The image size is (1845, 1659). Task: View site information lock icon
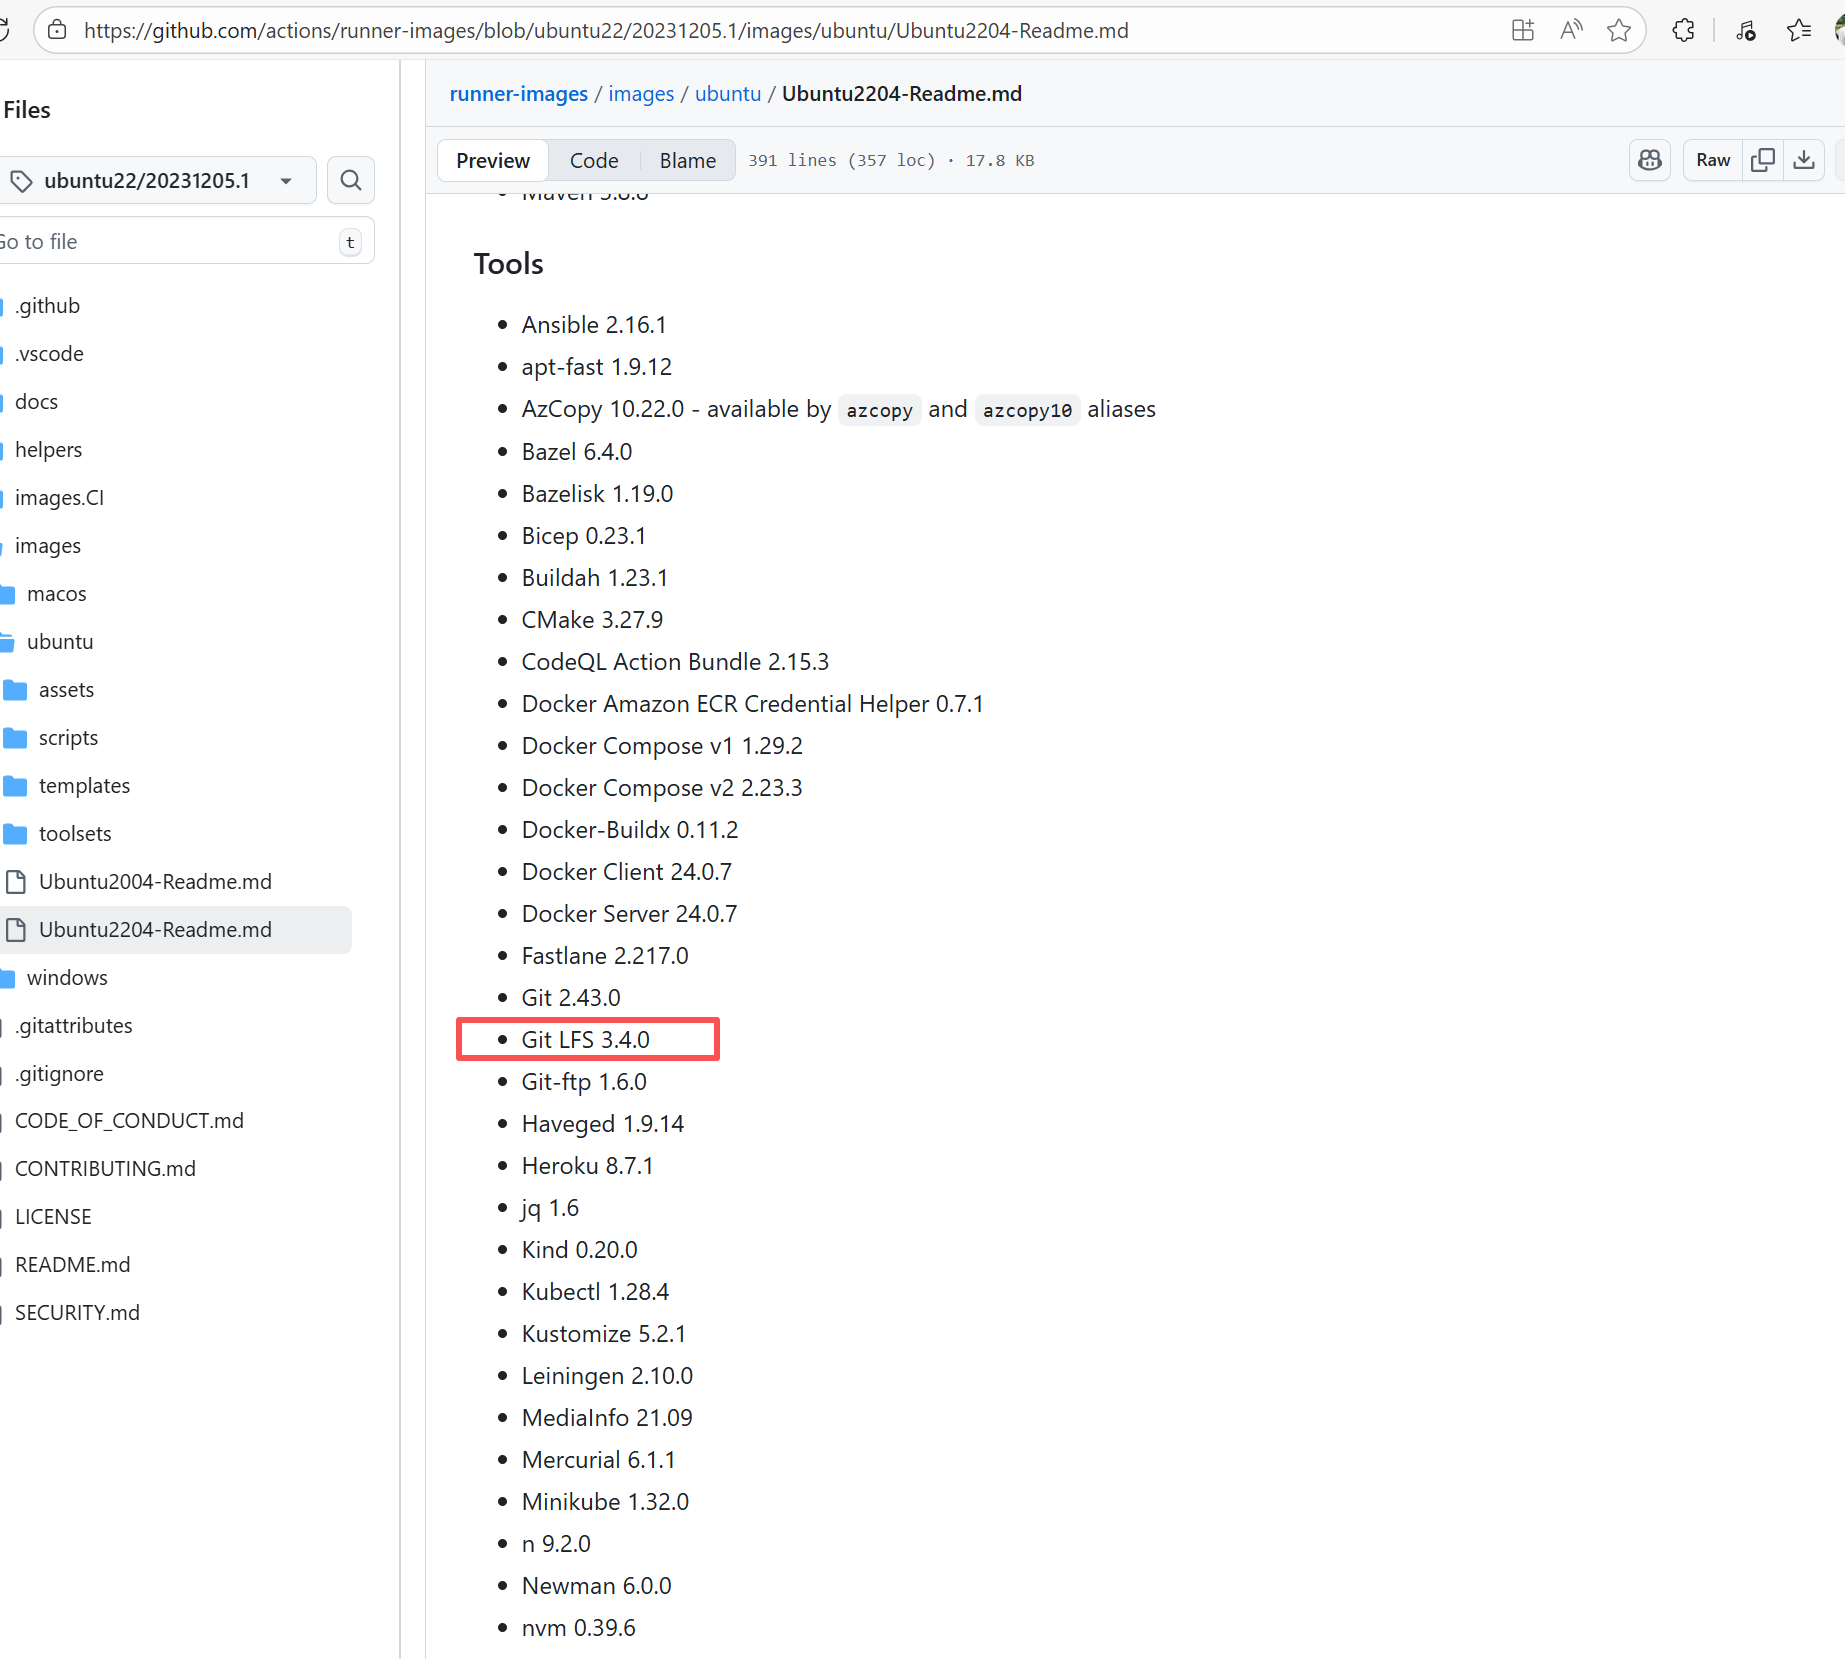pos(58,30)
